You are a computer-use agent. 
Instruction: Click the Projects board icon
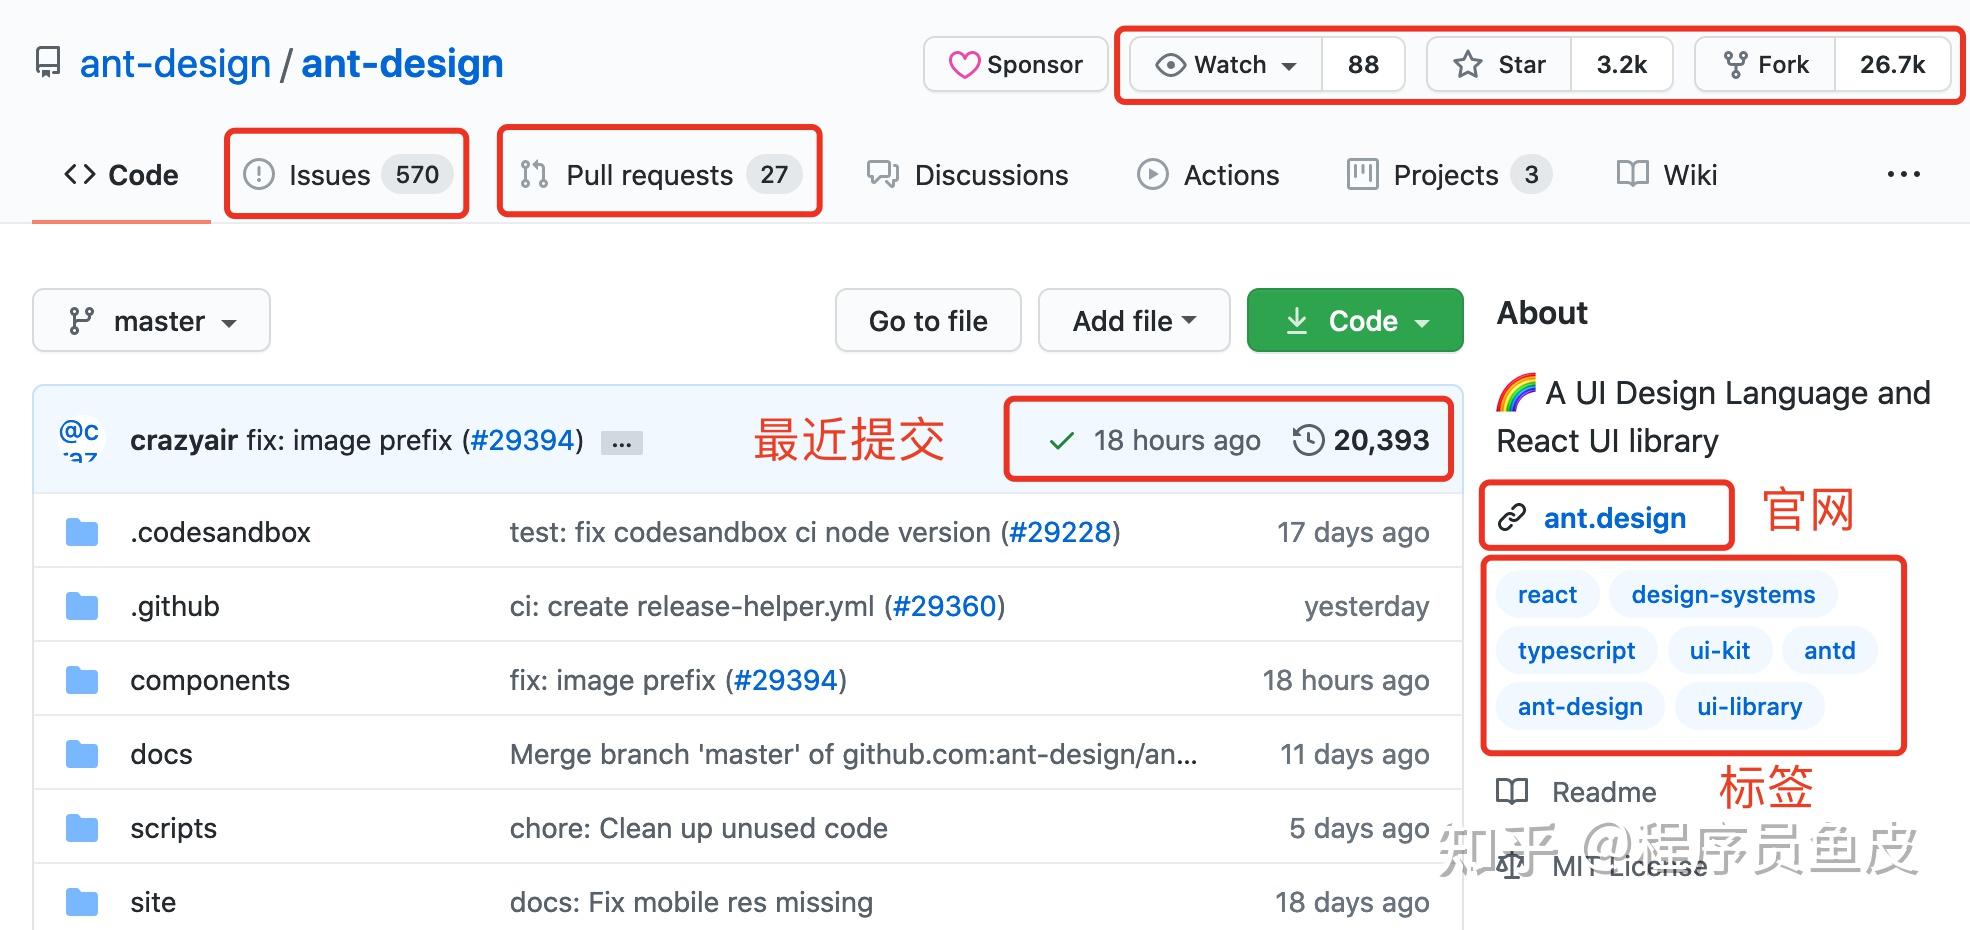pyautogui.click(x=1363, y=174)
